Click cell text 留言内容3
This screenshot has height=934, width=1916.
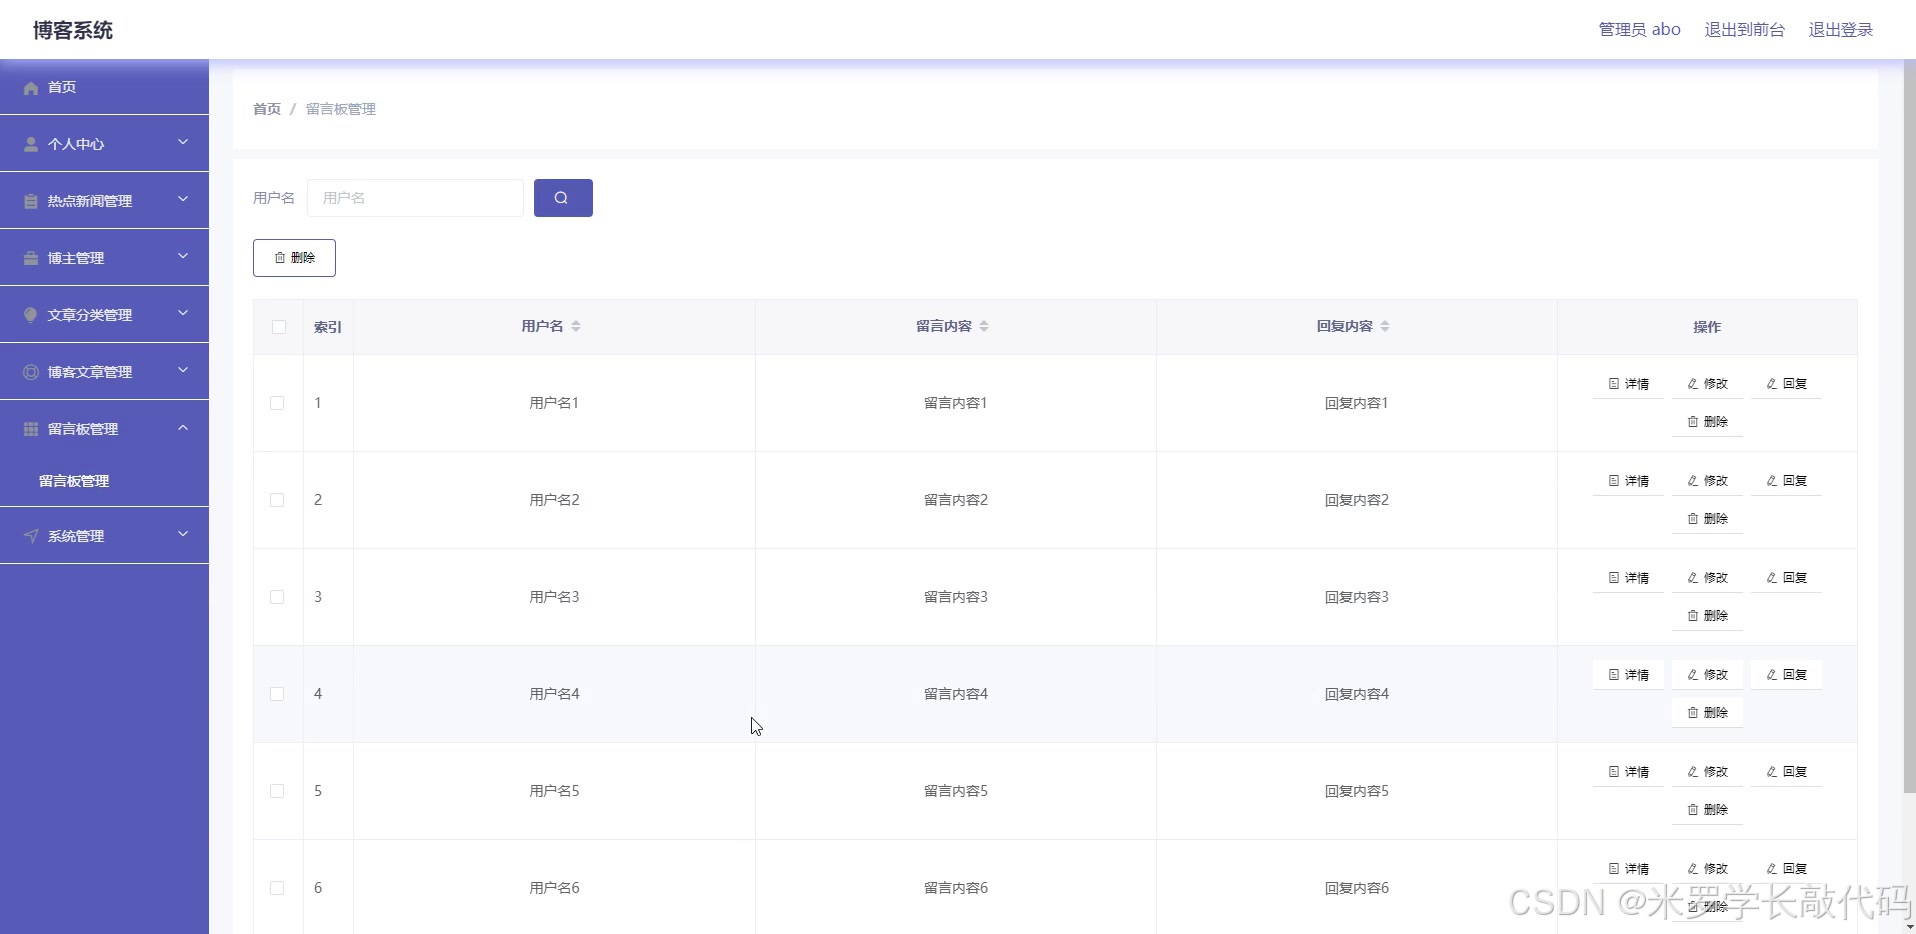point(956,597)
